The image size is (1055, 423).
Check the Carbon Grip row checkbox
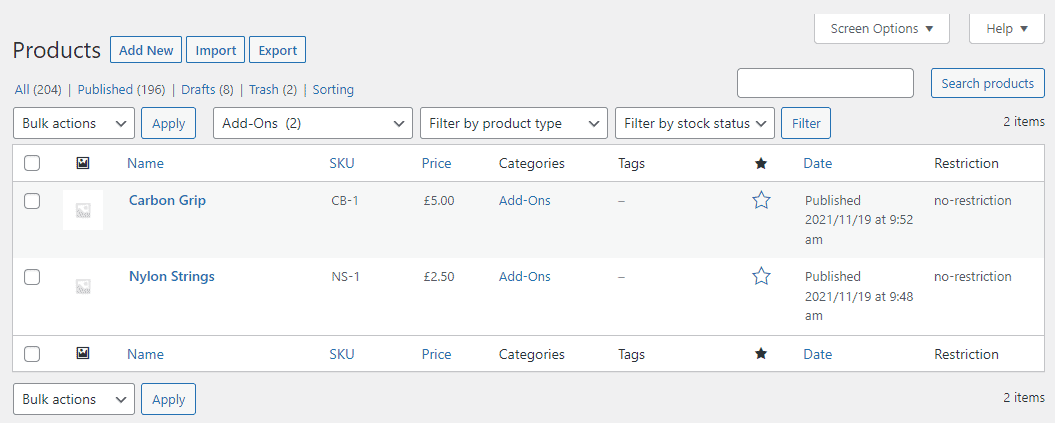click(x=32, y=200)
